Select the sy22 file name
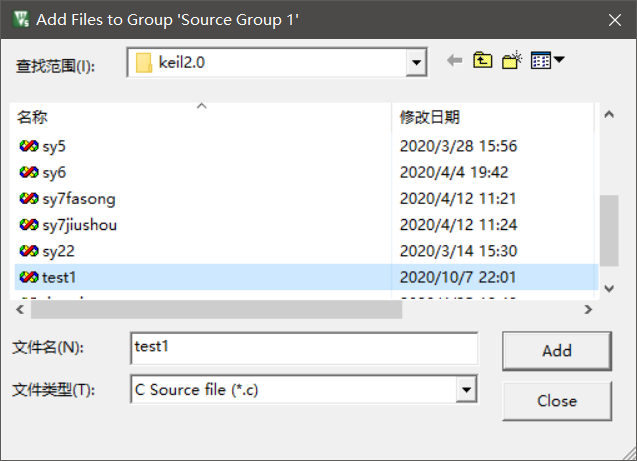 coord(58,251)
